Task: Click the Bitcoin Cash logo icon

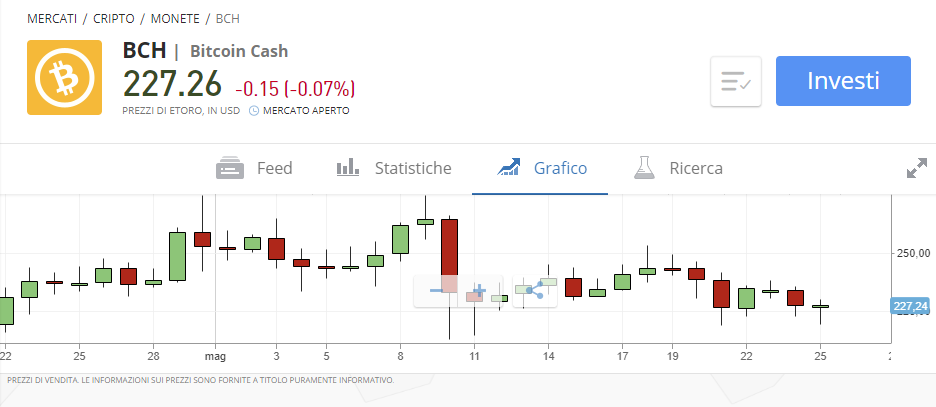Action: tap(64, 78)
